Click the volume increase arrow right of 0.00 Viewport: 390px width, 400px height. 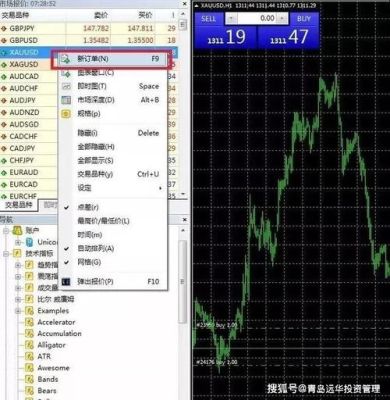[x=283, y=19]
